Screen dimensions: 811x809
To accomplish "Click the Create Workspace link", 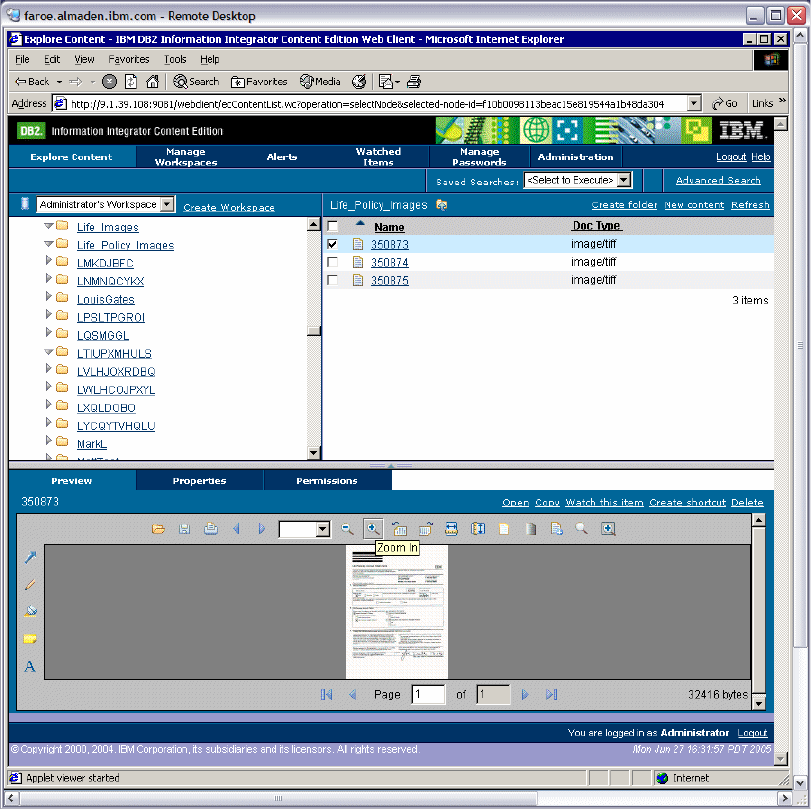I will point(229,207).
